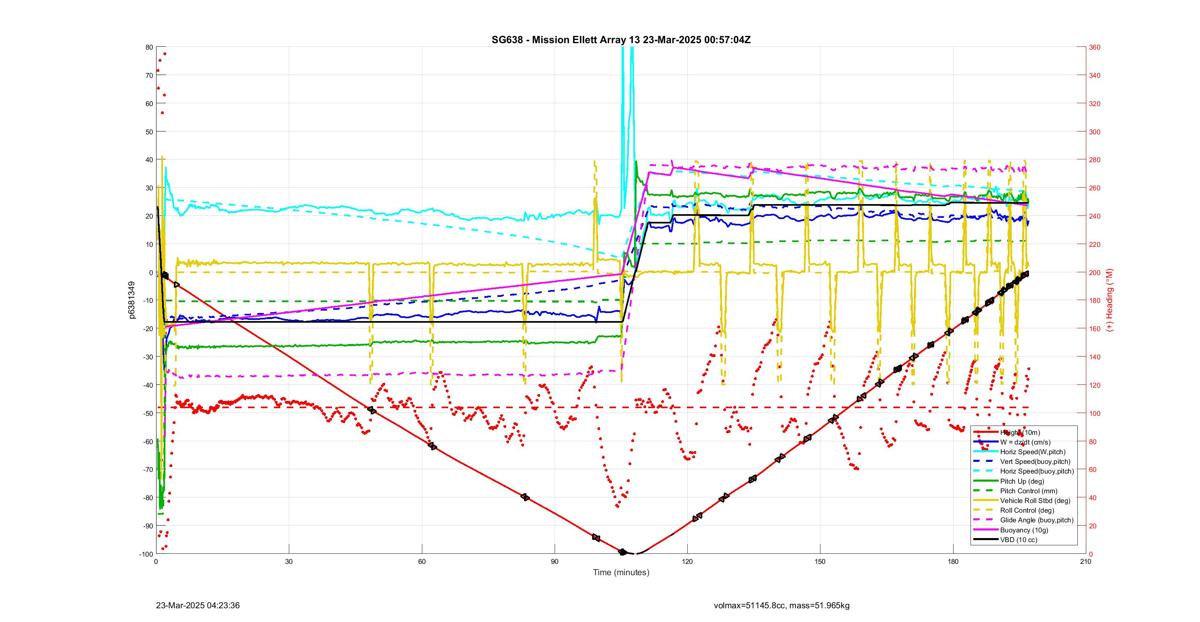This screenshot has width=1200, height=622.
Task: Click the footer text "volmax=51145.8cc, mass=51.965kg"
Action: click(781, 605)
